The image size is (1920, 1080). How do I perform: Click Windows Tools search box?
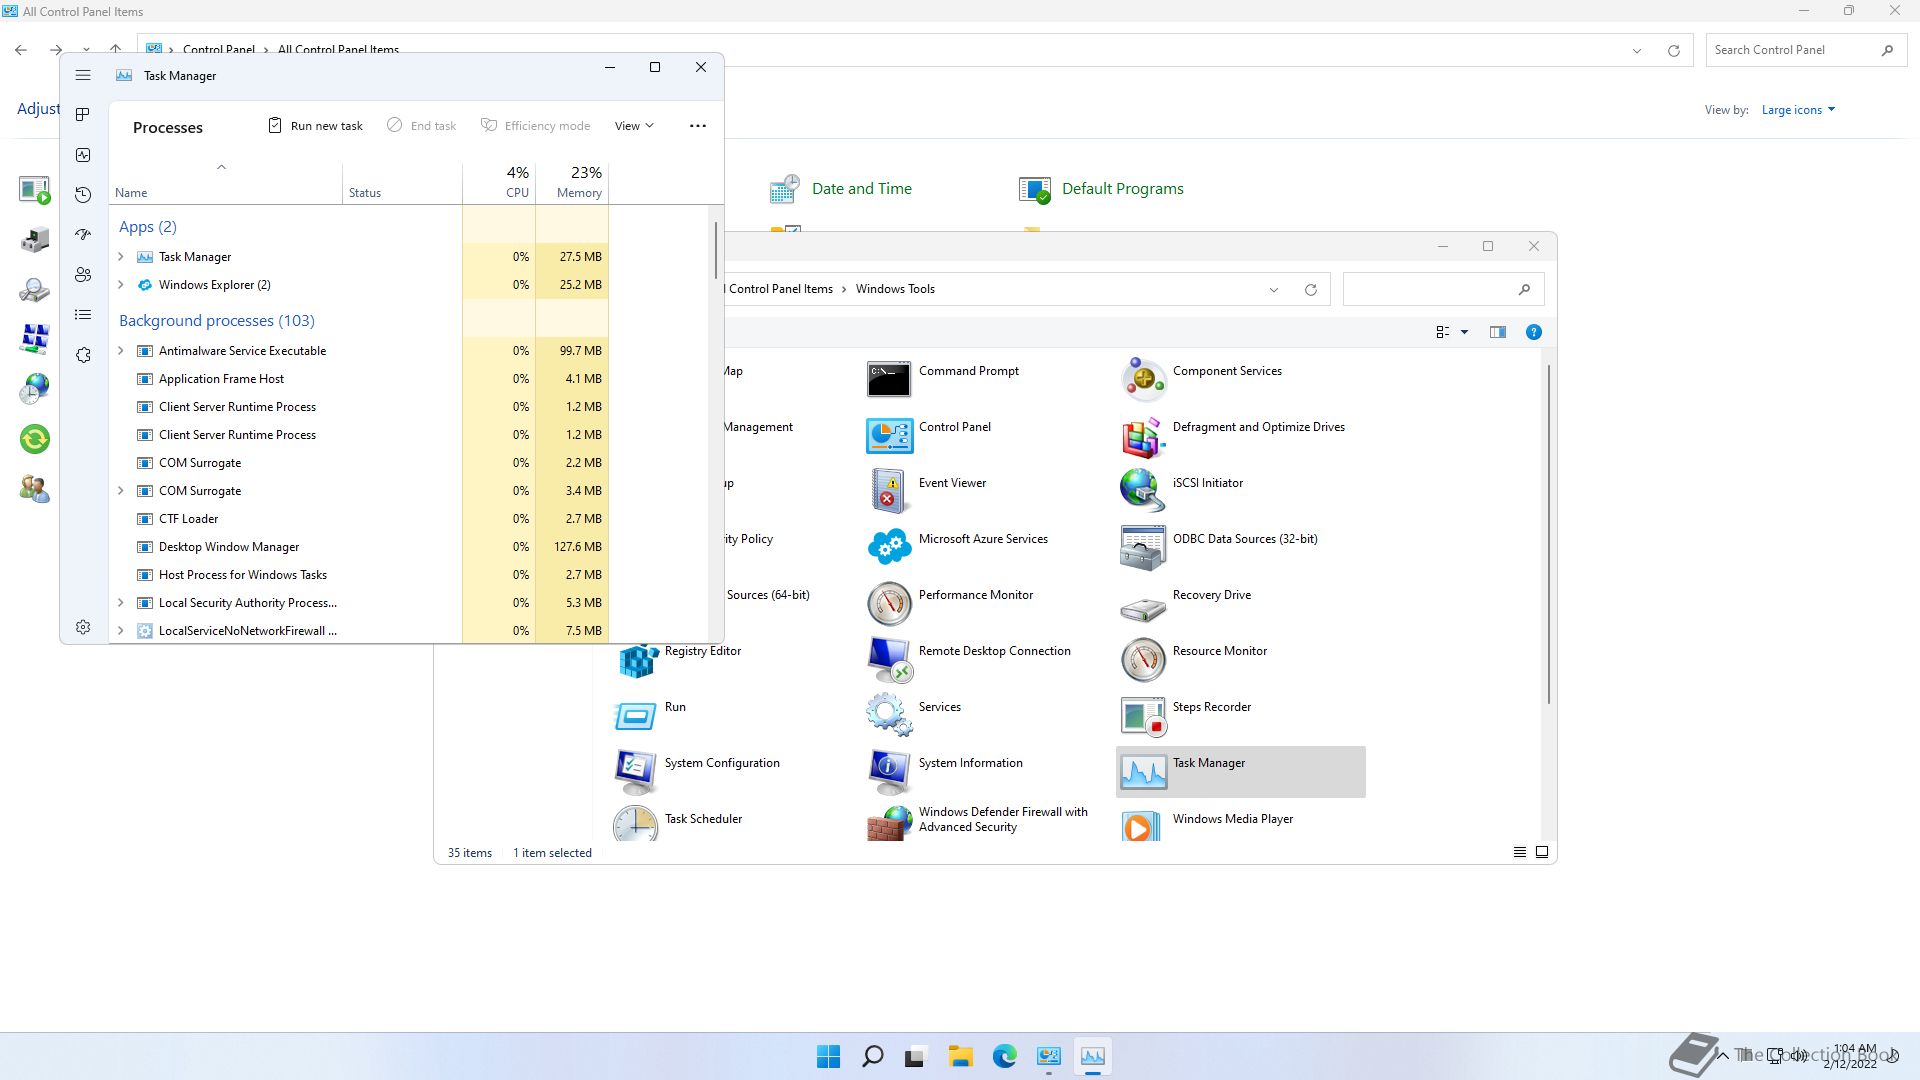tap(1443, 289)
